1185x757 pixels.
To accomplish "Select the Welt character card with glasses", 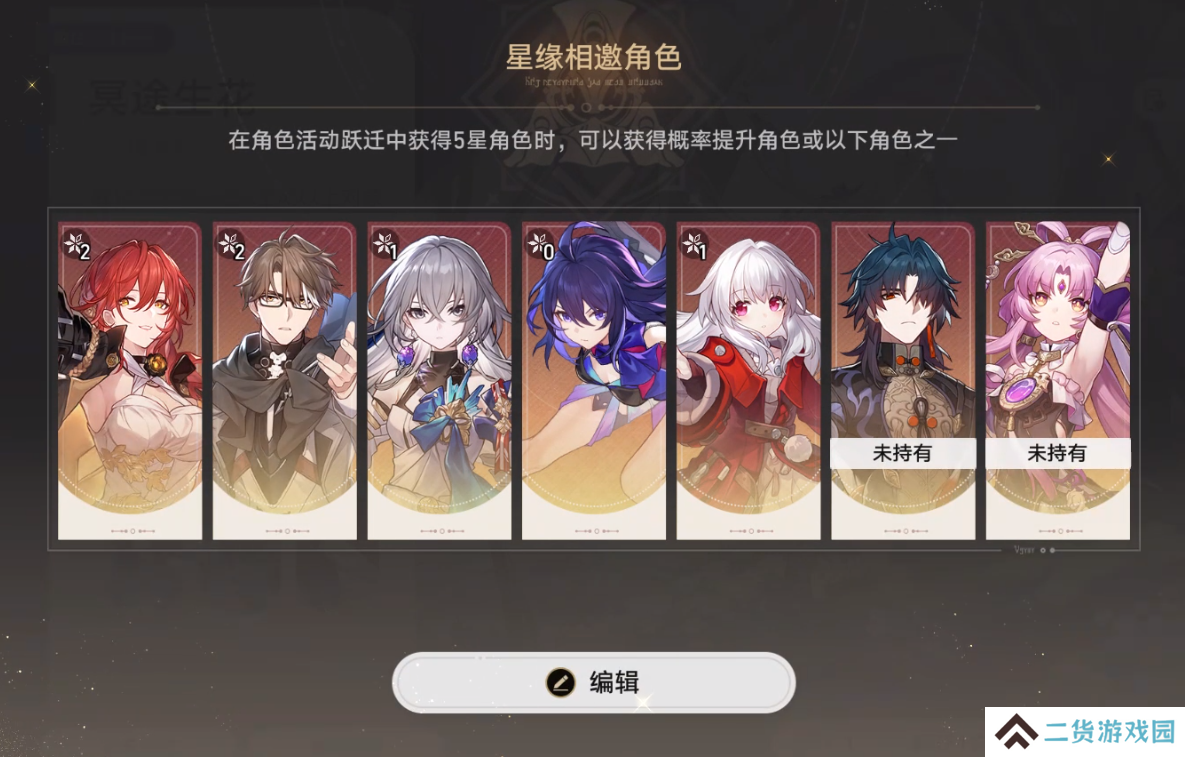I will coord(284,380).
